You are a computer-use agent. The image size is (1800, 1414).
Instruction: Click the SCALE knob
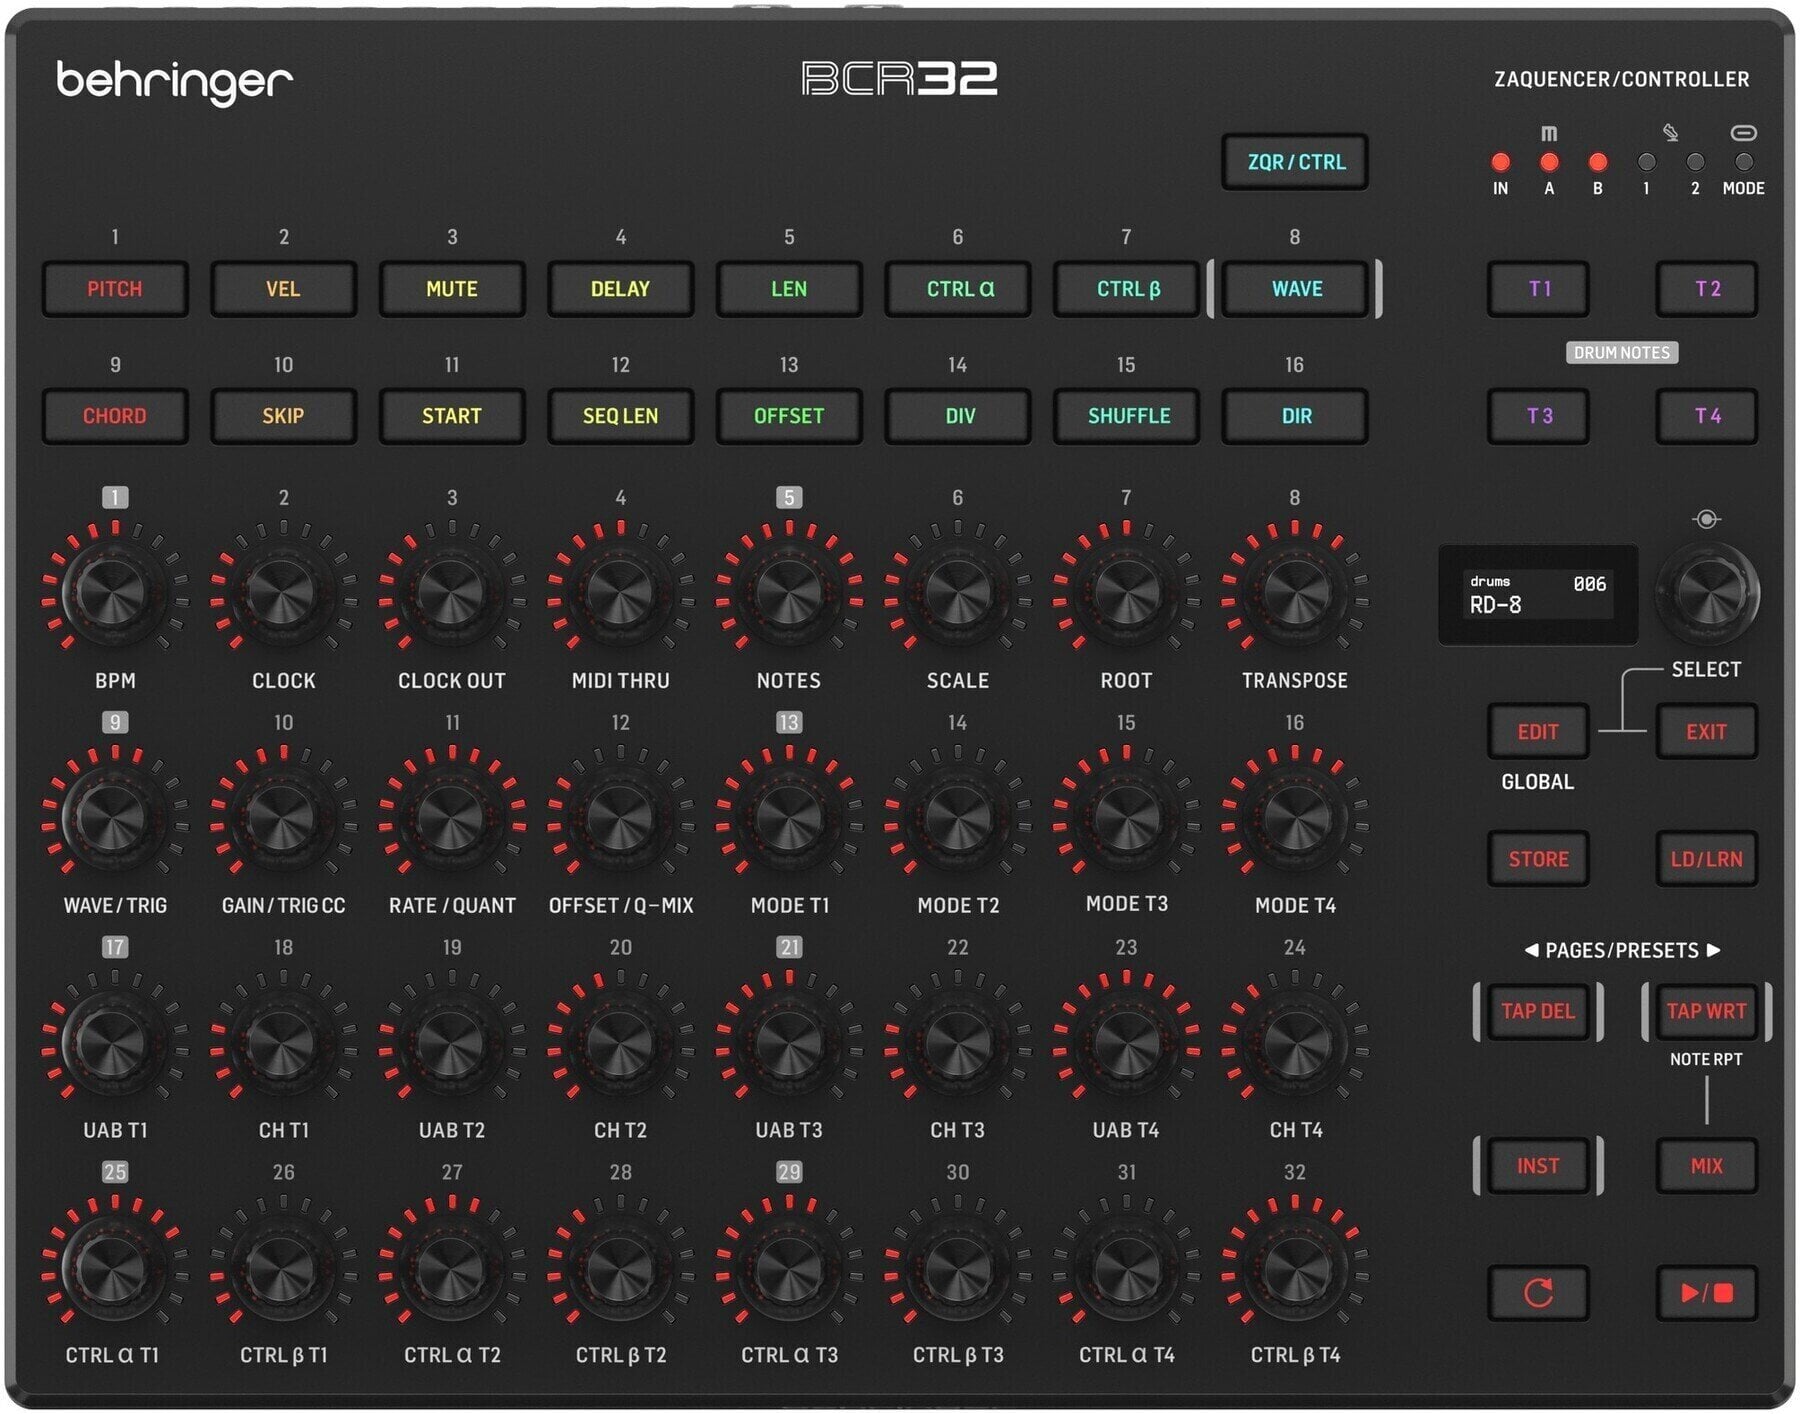pos(957,594)
